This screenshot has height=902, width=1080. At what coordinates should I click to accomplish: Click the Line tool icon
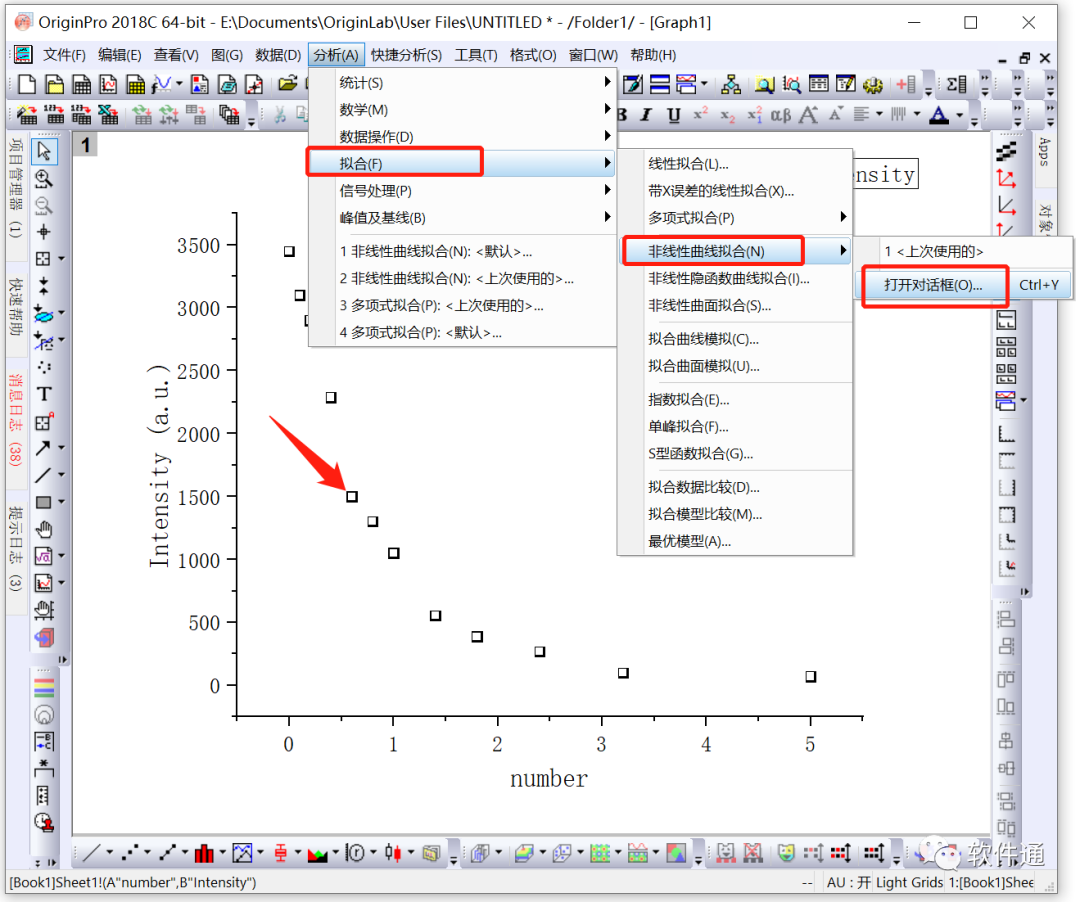43,475
